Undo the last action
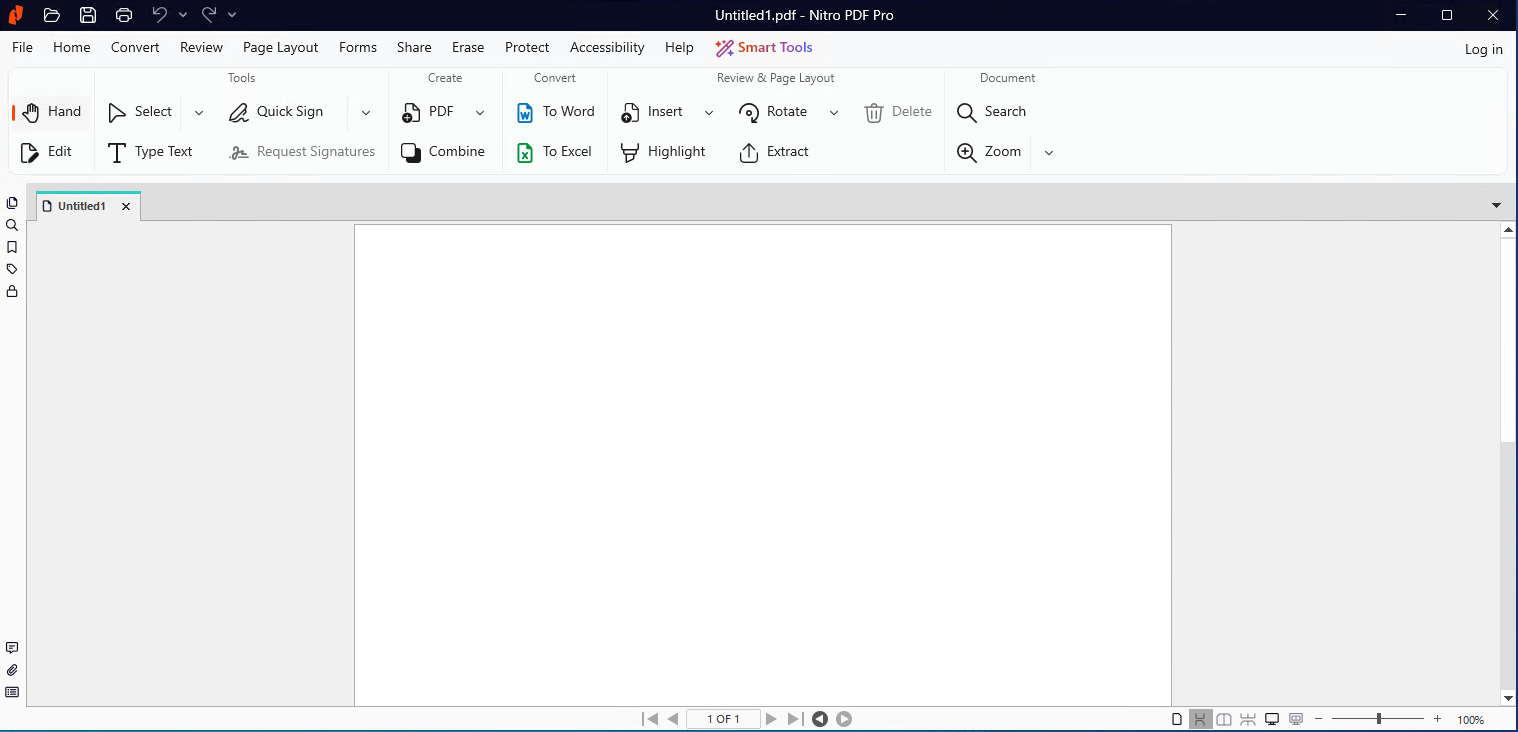Image resolution: width=1518 pixels, height=732 pixels. [x=160, y=14]
